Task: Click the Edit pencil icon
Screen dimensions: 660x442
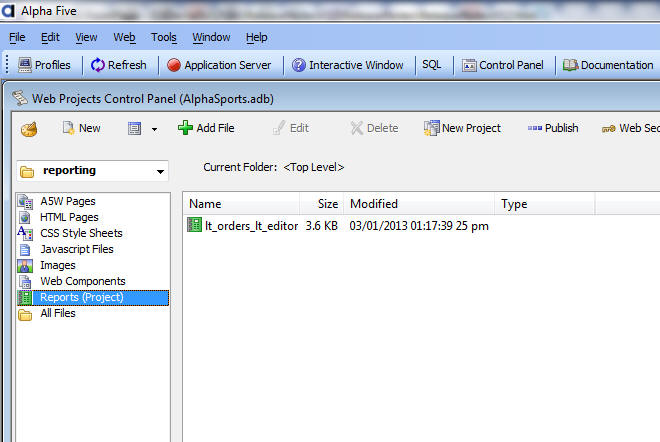Action: pos(279,128)
